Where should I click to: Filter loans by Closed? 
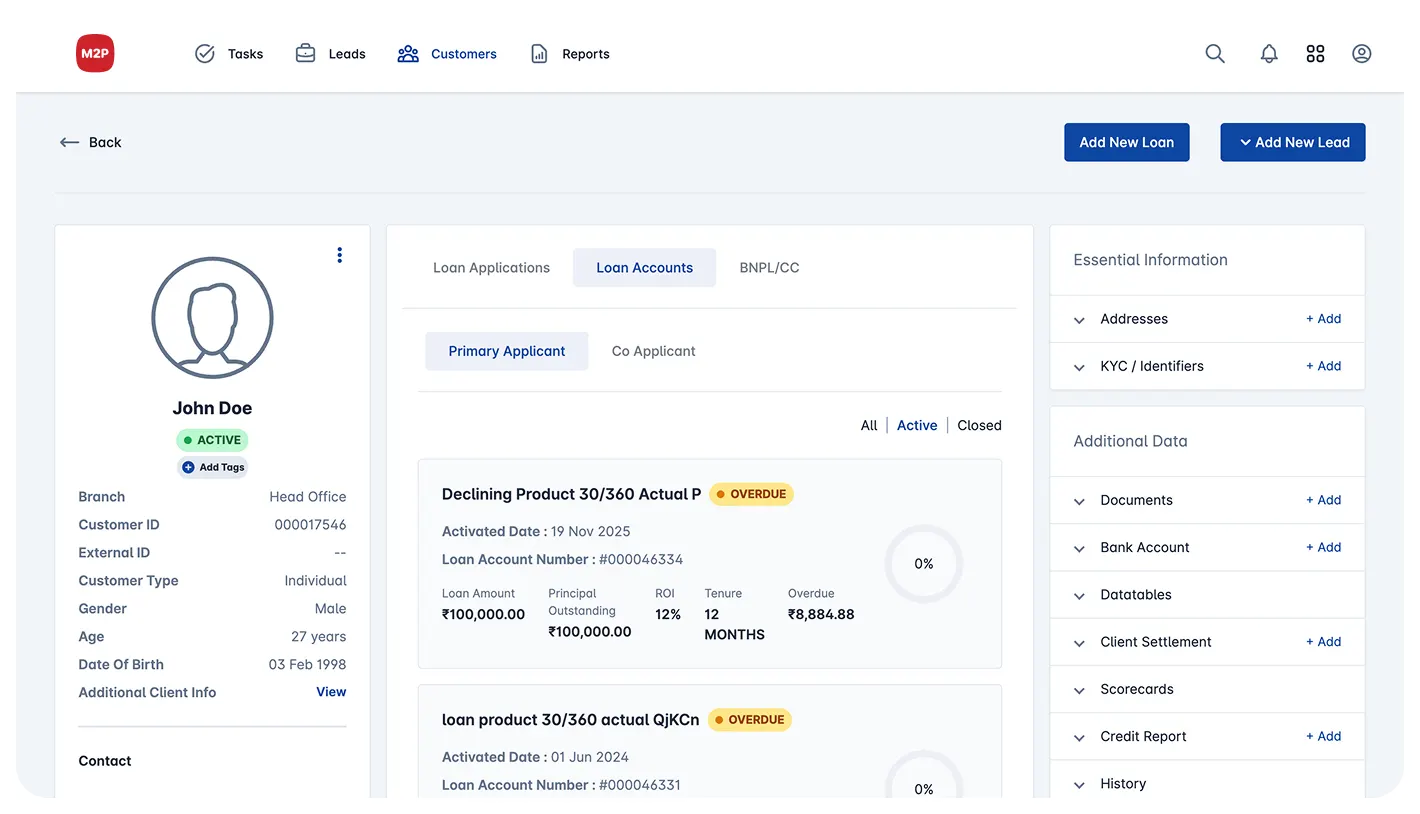point(979,425)
